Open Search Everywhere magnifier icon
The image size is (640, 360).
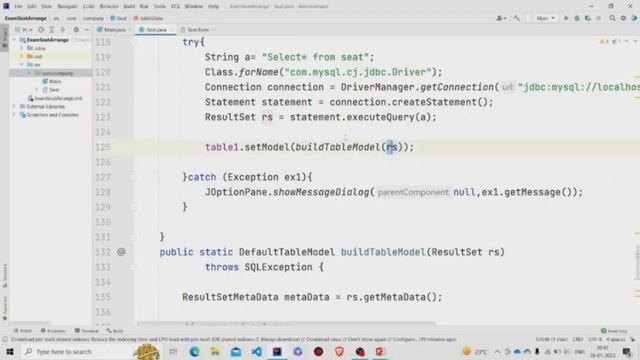[612, 18]
